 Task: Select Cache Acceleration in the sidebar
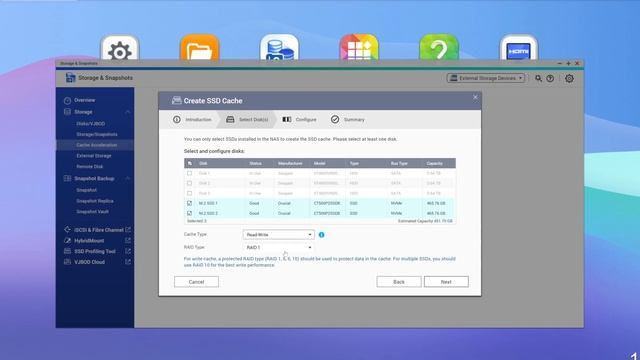(97, 145)
